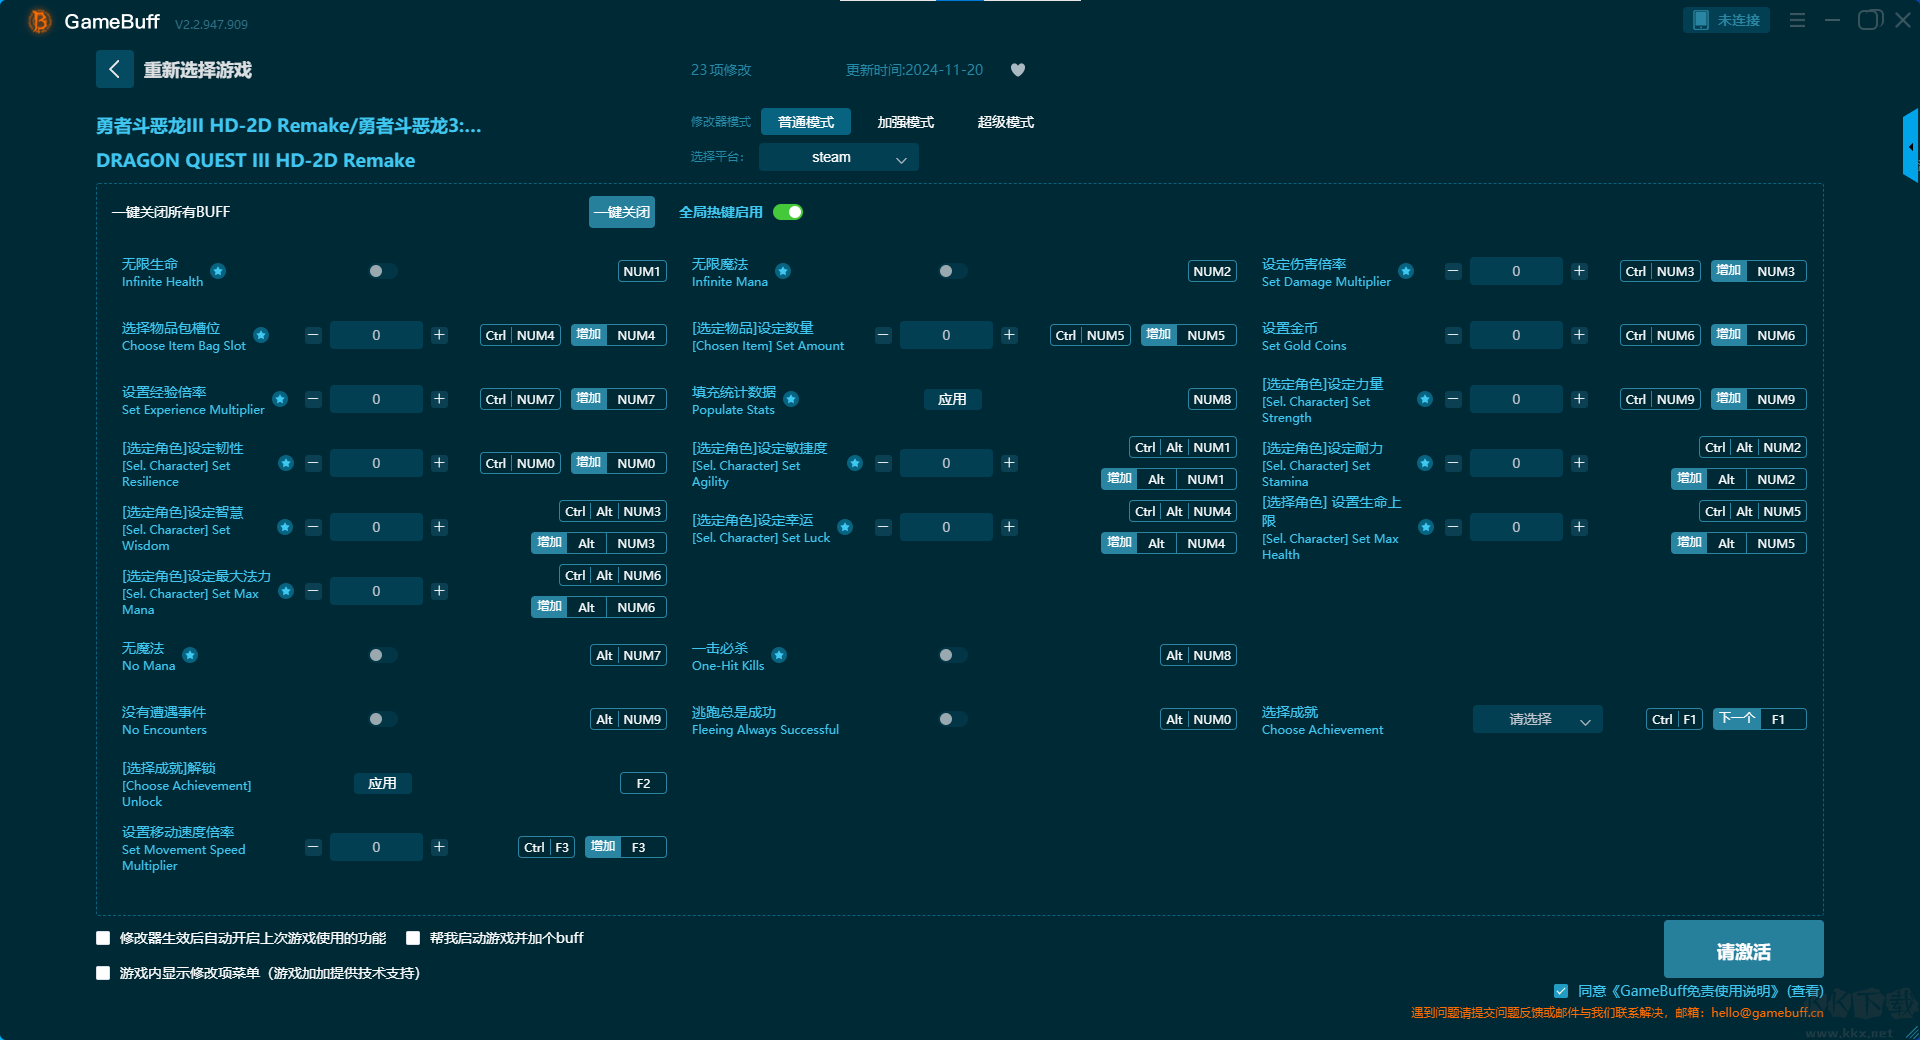Expand the Choose Achievement dropdown
The width and height of the screenshot is (1920, 1040).
pos(1537,719)
